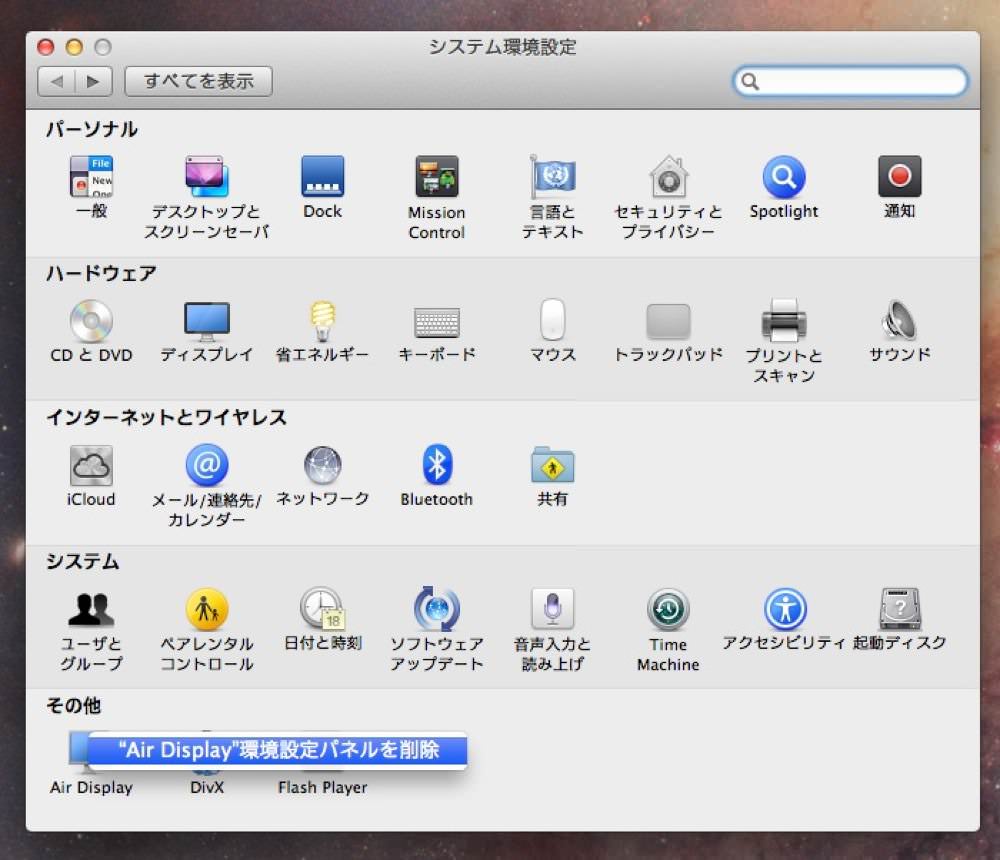The height and width of the screenshot is (860, 1000).
Task: Open デスクトップとスクリーンセーバ preferences
Action: [x=207, y=176]
